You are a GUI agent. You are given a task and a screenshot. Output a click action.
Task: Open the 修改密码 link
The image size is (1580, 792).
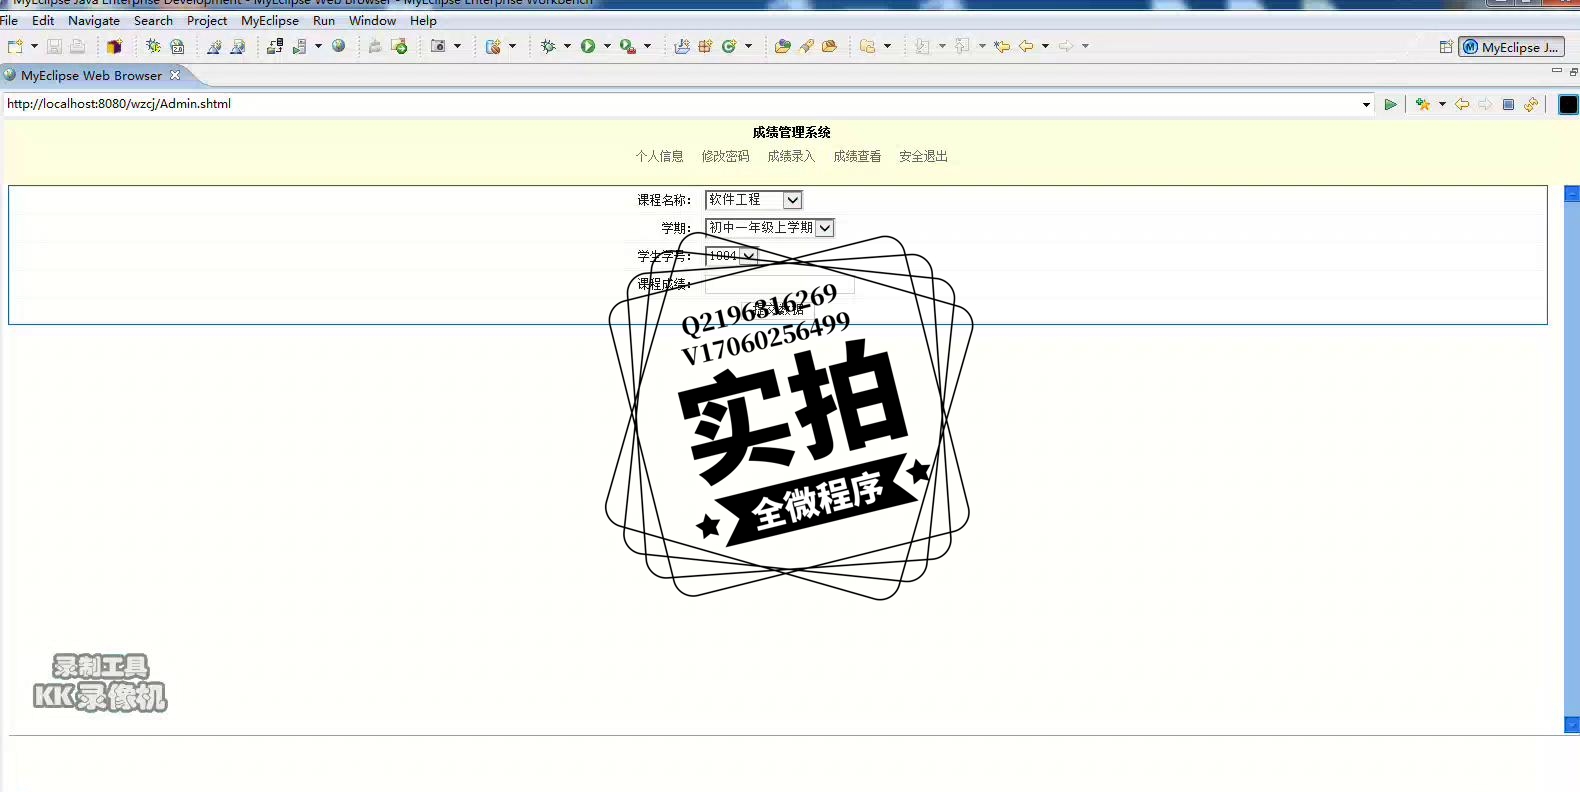coord(725,156)
